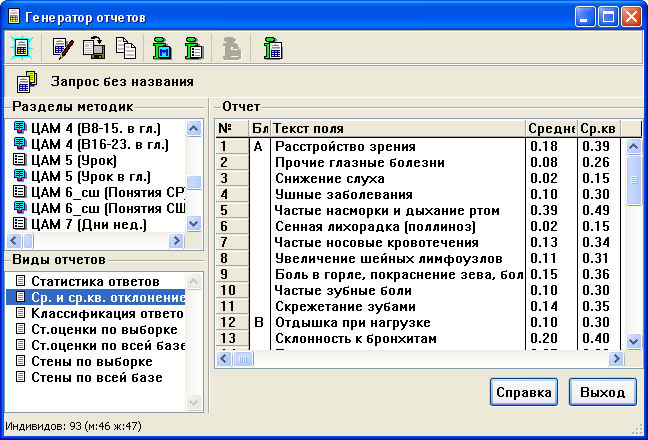Click row 'Прочие глазные болезни'
Viewport: 648px width, 440px height.
tap(417, 162)
